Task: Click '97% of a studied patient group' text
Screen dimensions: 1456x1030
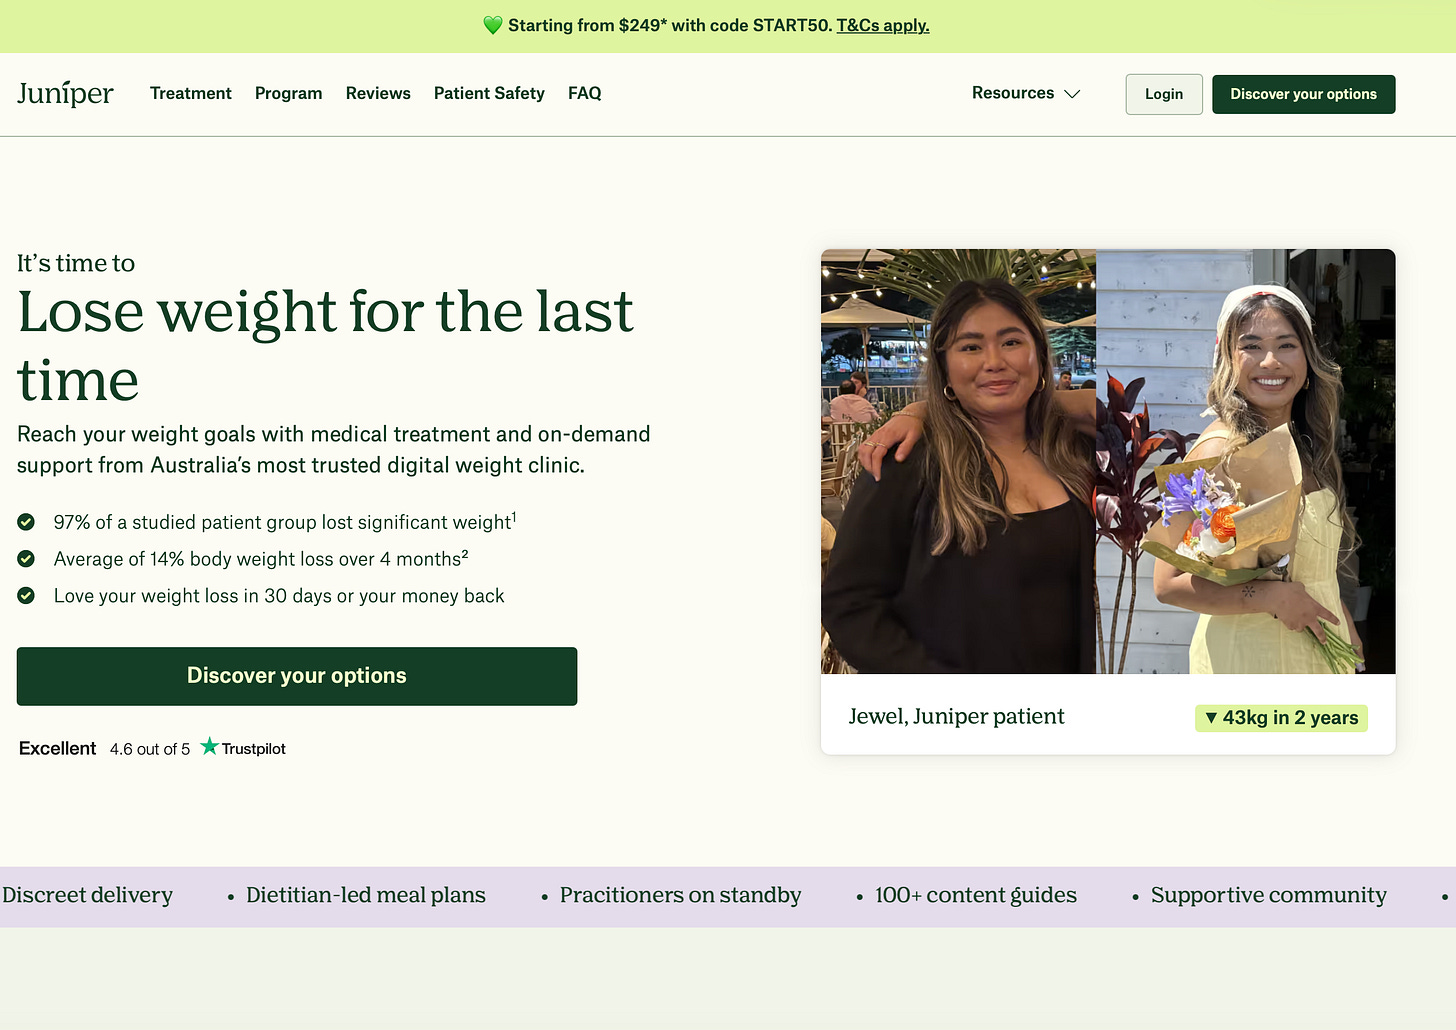Action: pyautogui.click(x=285, y=522)
